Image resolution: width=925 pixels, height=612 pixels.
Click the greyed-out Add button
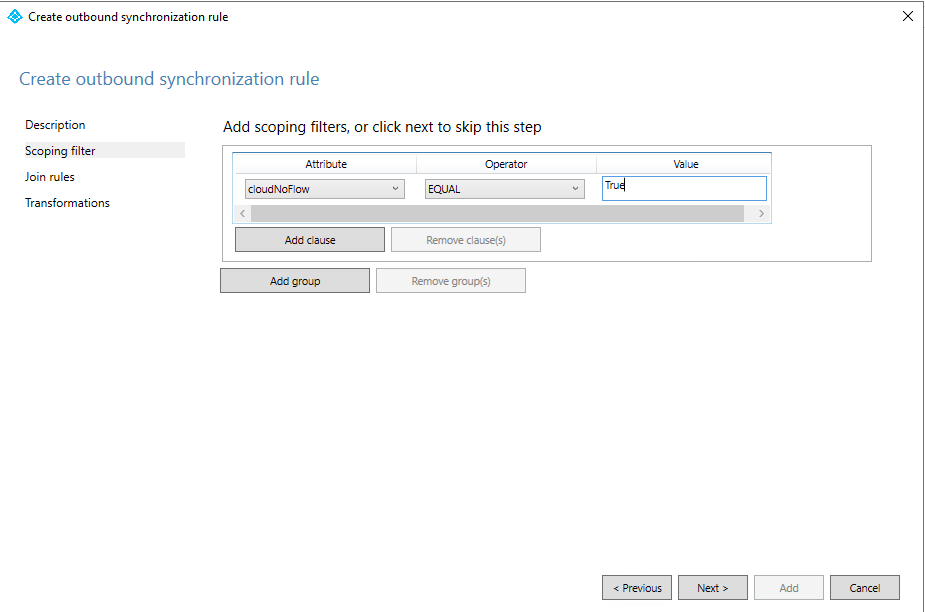(789, 588)
